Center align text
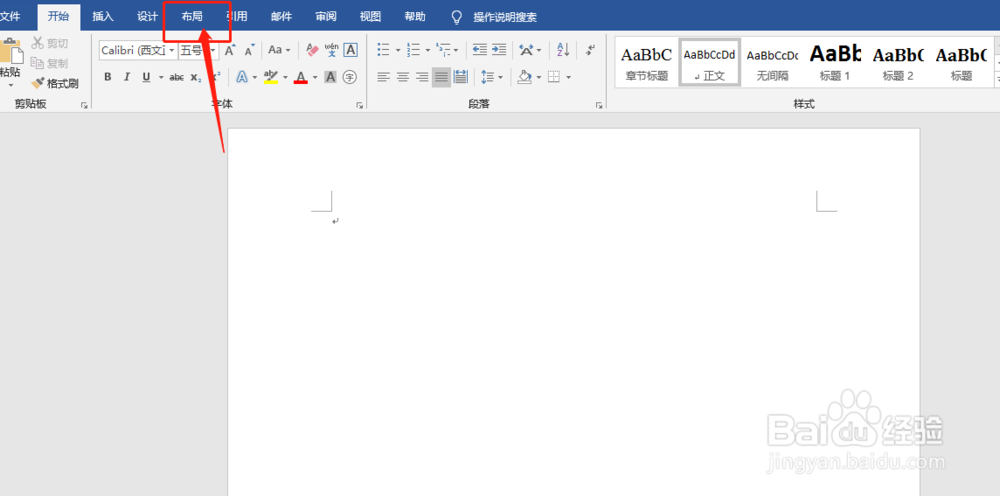Screen dimensions: 1000x496 pos(402,77)
